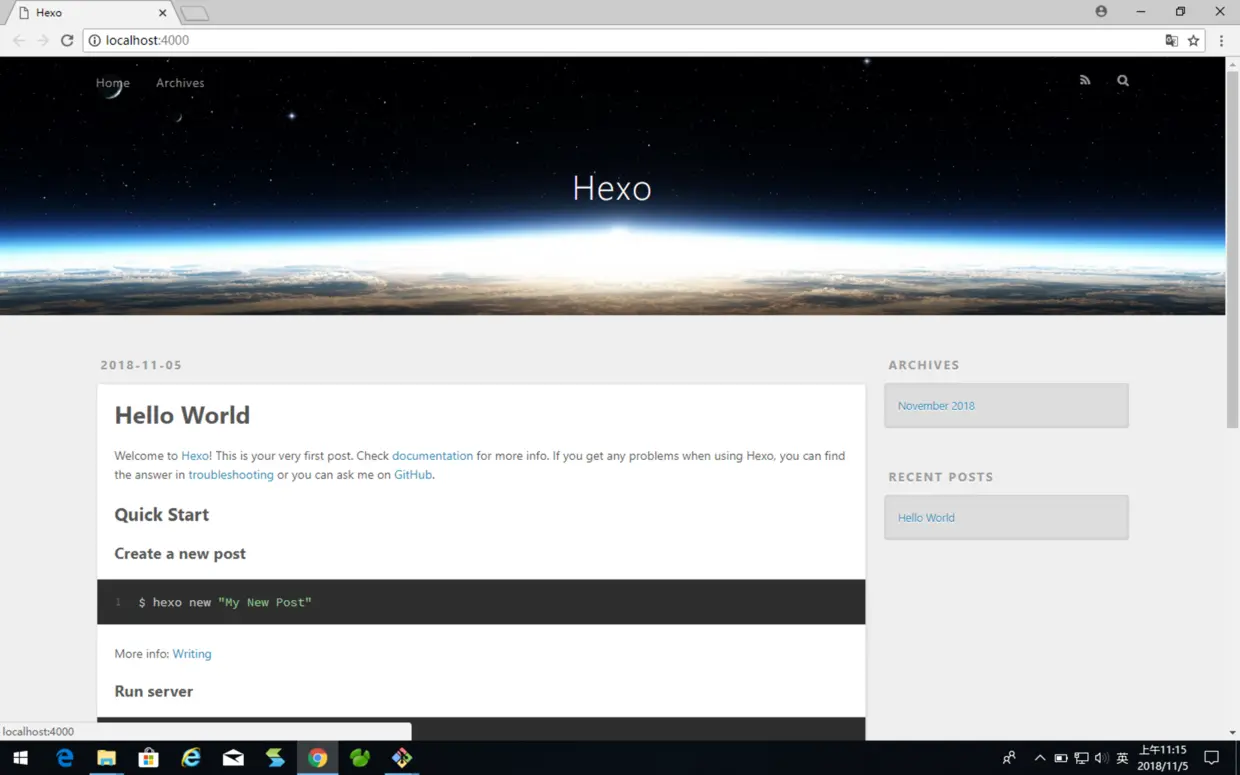This screenshot has width=1240, height=775.
Task: Click the search magnifier icon in the header
Action: (1123, 81)
